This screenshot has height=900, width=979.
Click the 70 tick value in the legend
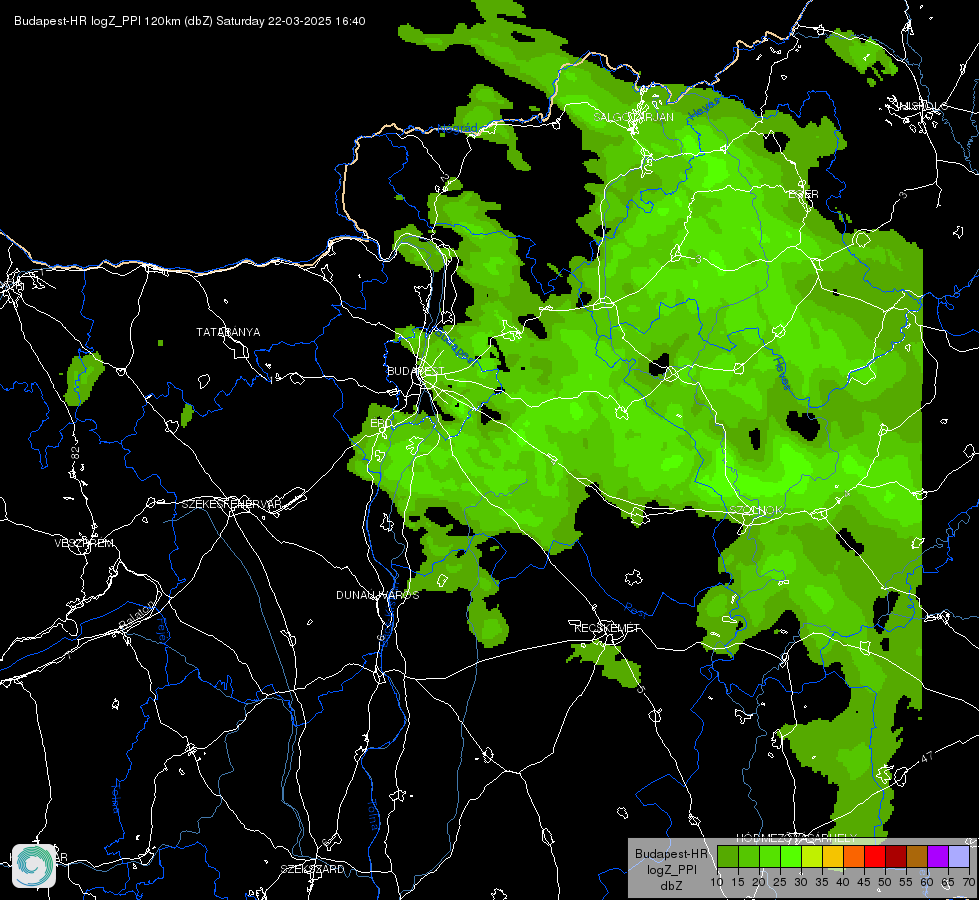(968, 882)
